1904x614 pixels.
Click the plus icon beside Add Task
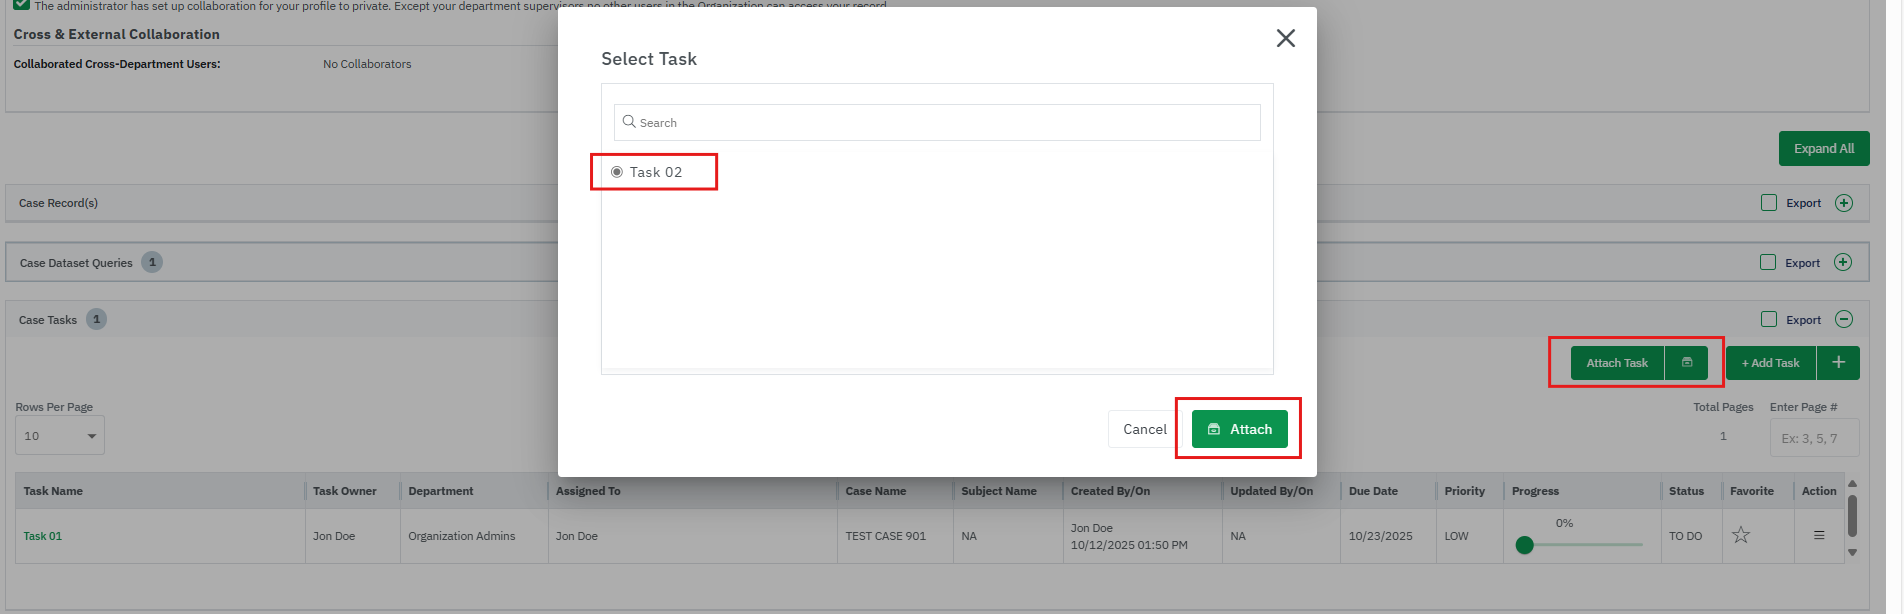click(x=1838, y=363)
